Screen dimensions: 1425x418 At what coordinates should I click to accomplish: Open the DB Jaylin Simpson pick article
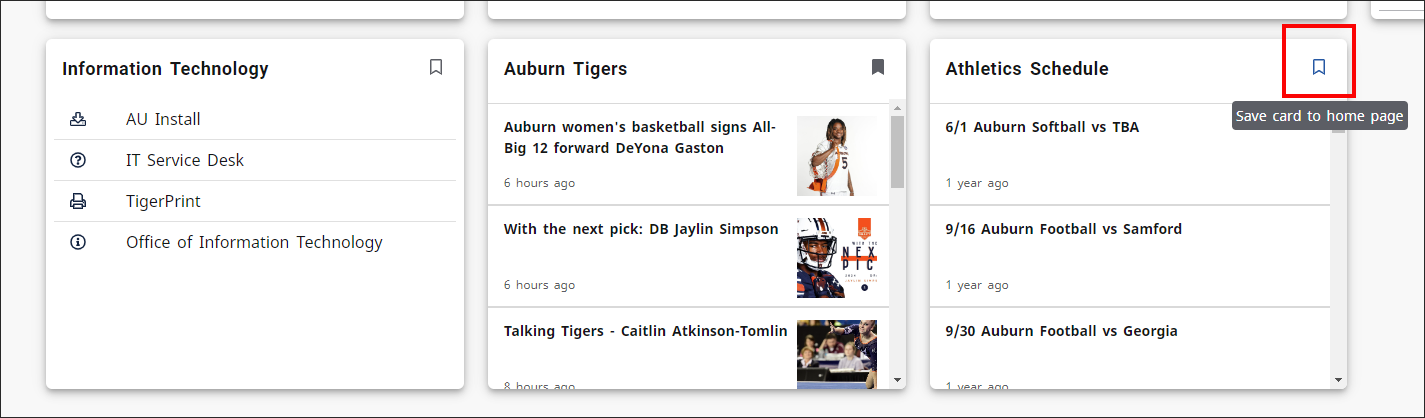click(641, 229)
